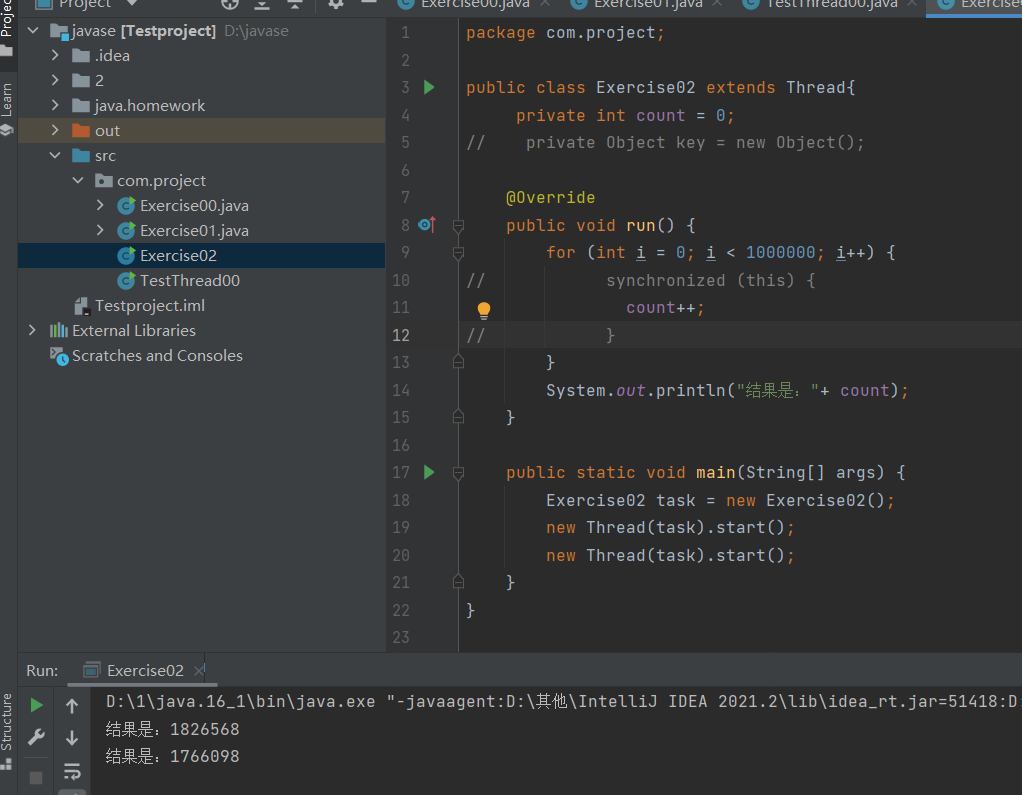The width and height of the screenshot is (1022, 795).
Task: Select Exercise02 in the project tree
Action: (202, 256)
